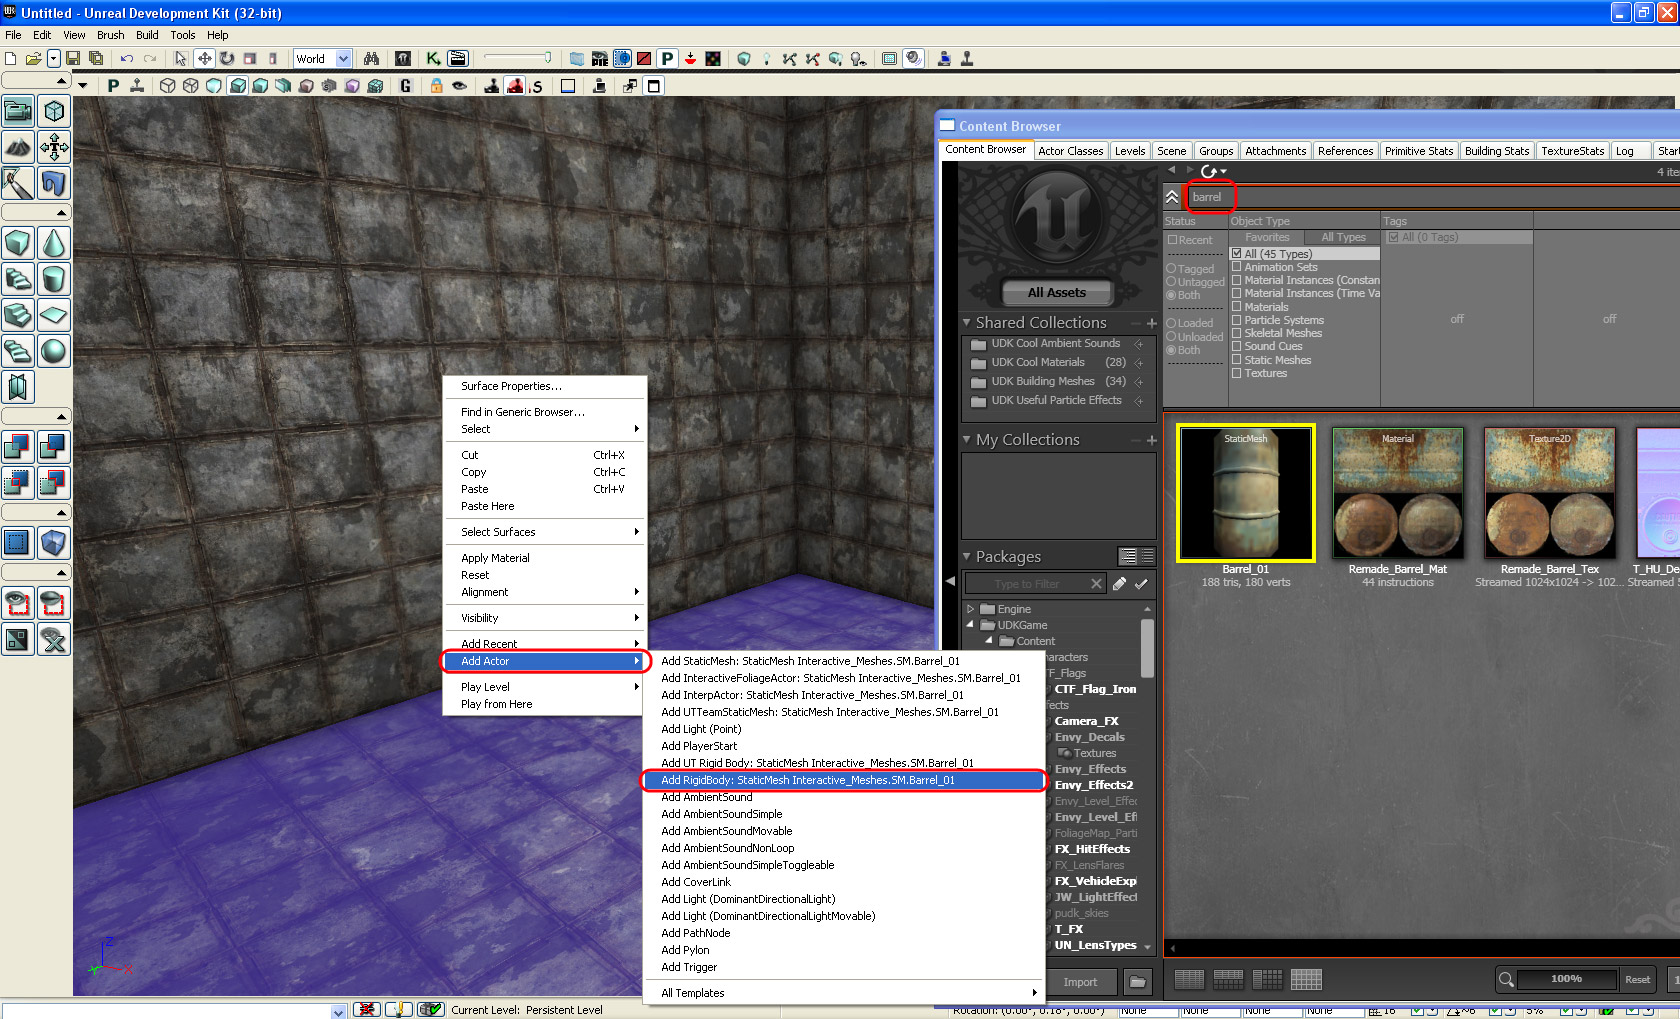Viewport: 1680px width, 1019px height.
Task: Click the CSG Deintersect icon
Action: (x=54, y=483)
